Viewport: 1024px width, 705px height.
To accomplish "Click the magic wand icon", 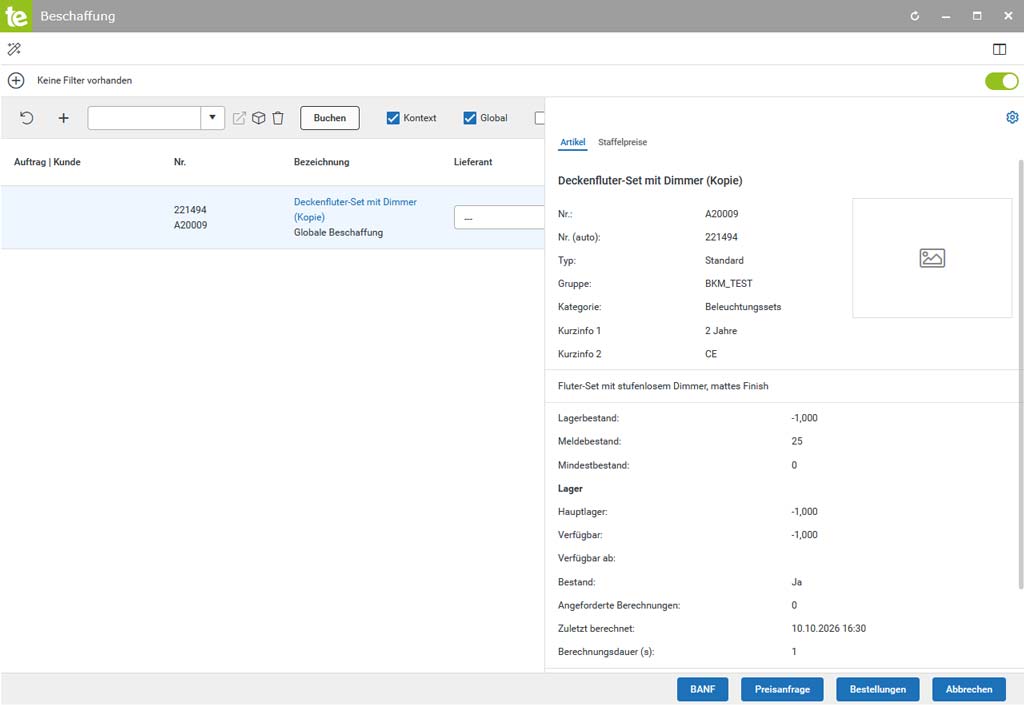I will 14,49.
